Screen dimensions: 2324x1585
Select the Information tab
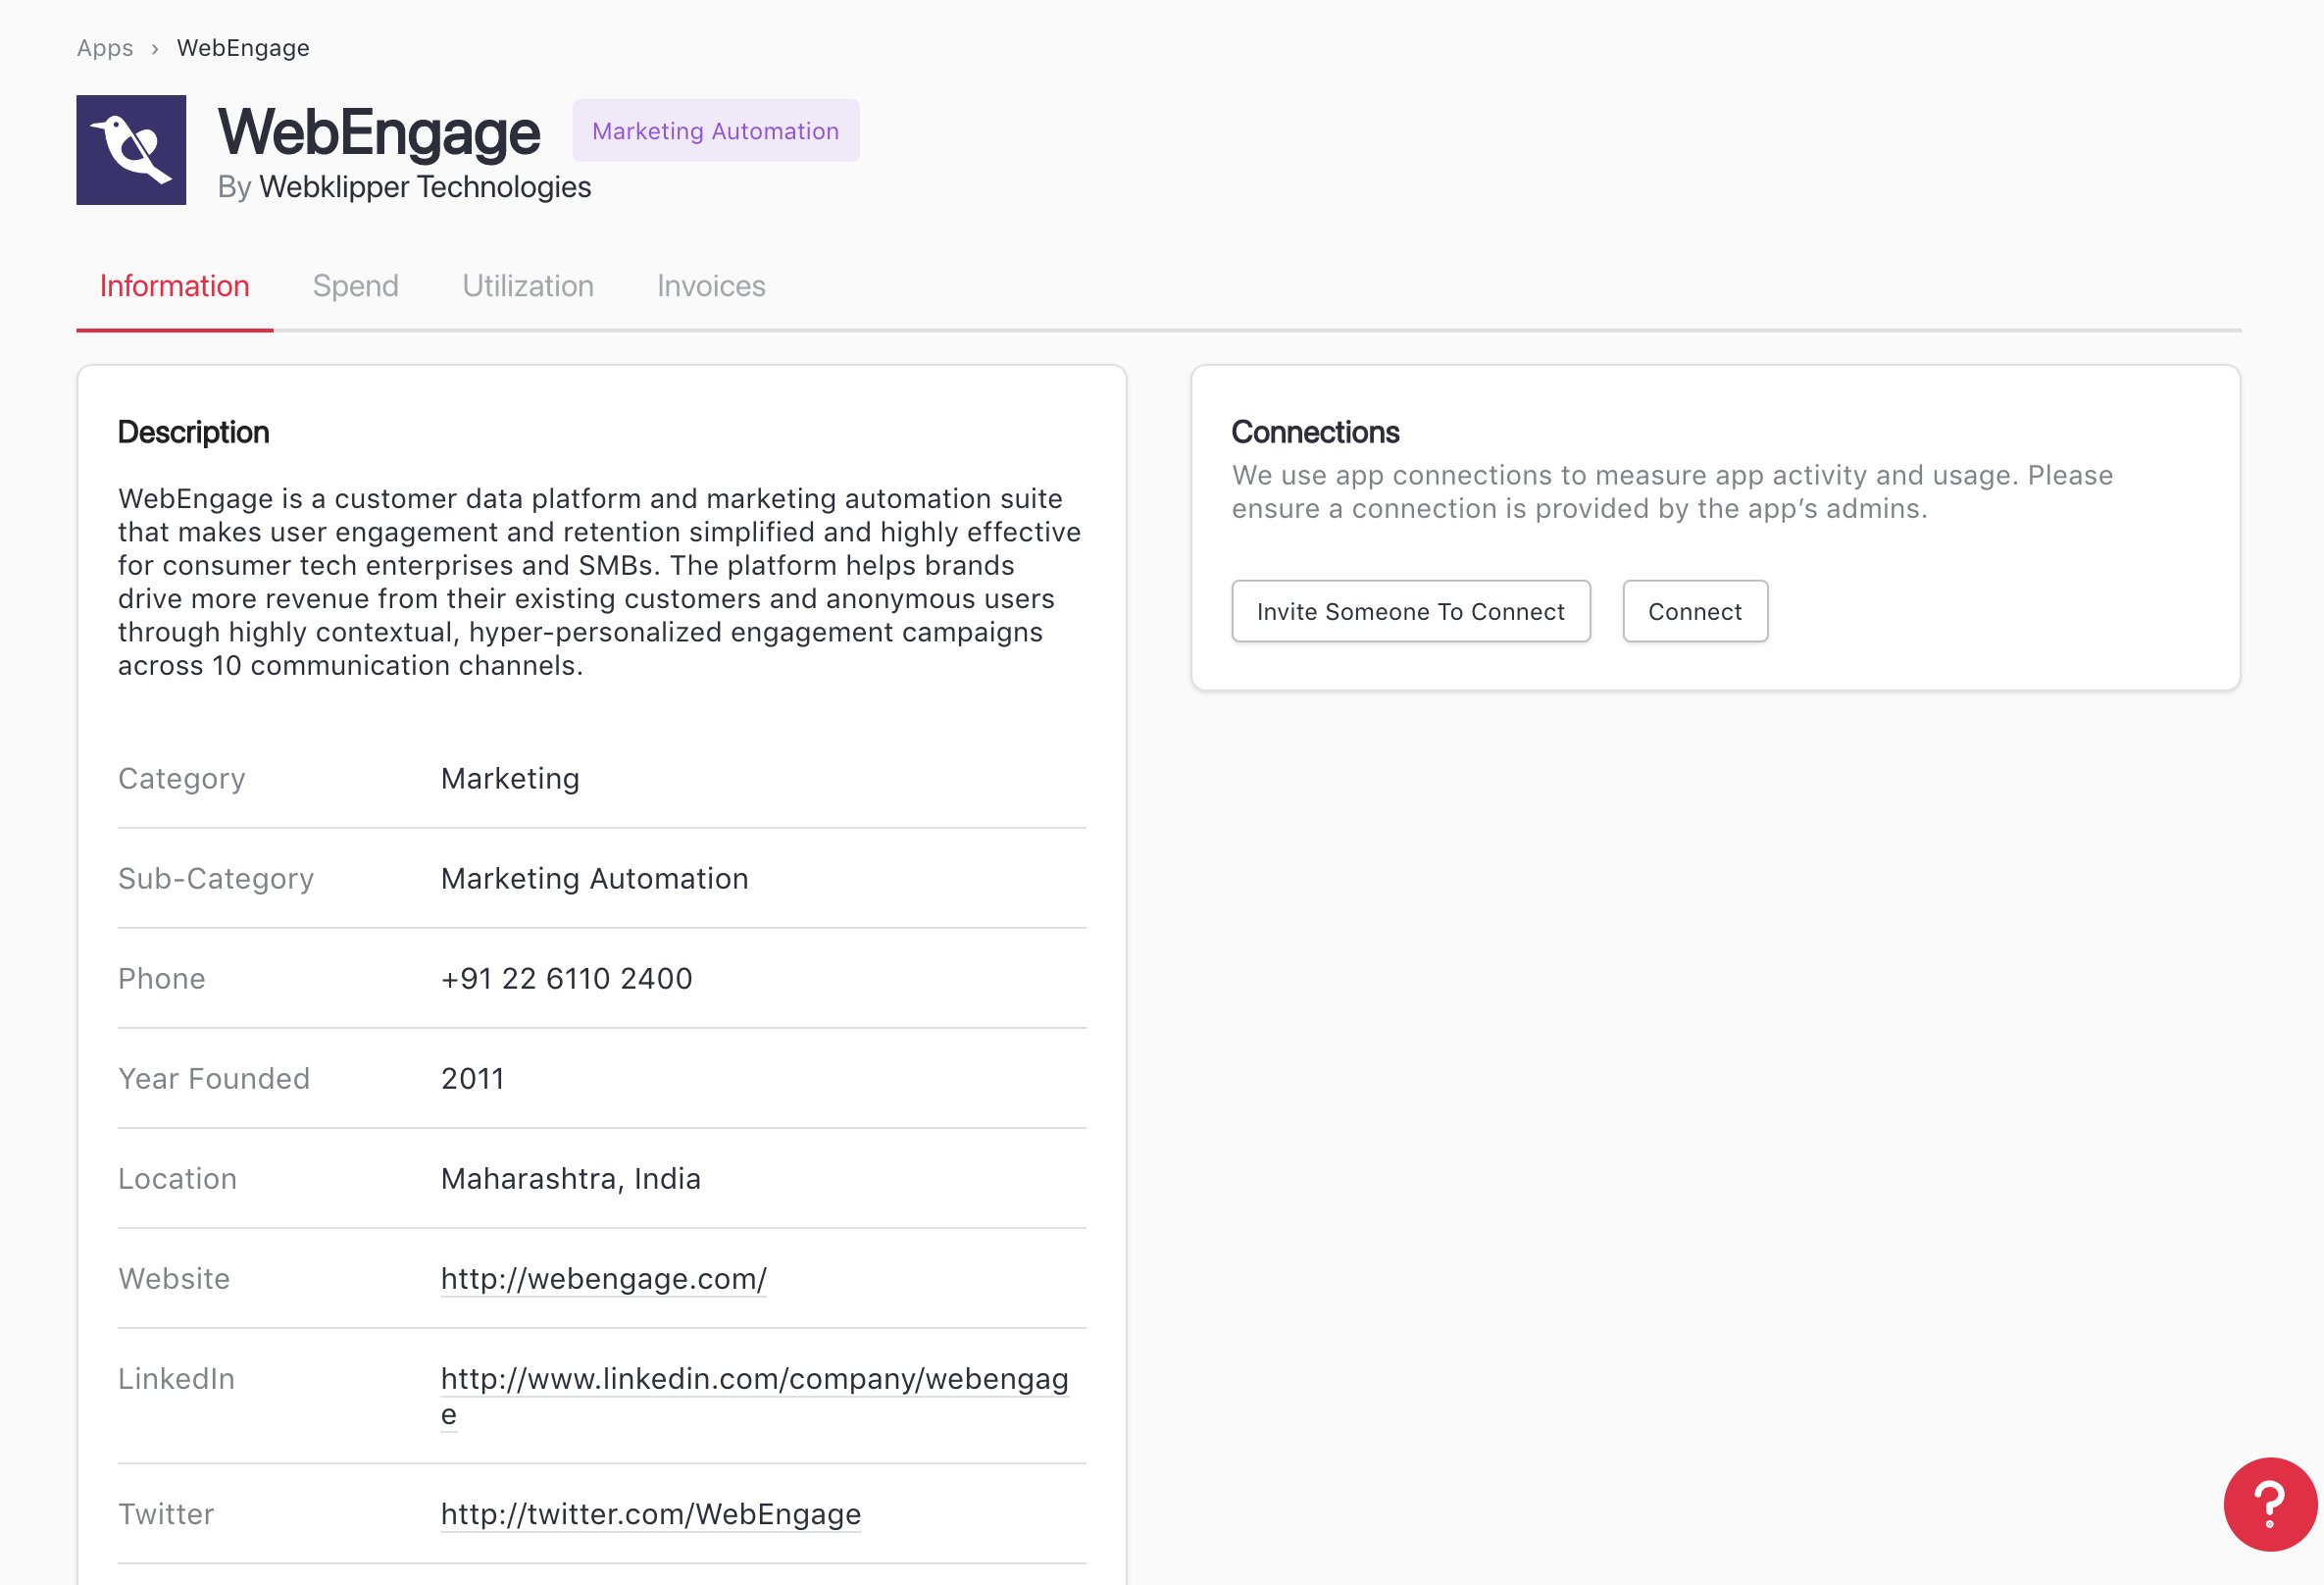(174, 286)
